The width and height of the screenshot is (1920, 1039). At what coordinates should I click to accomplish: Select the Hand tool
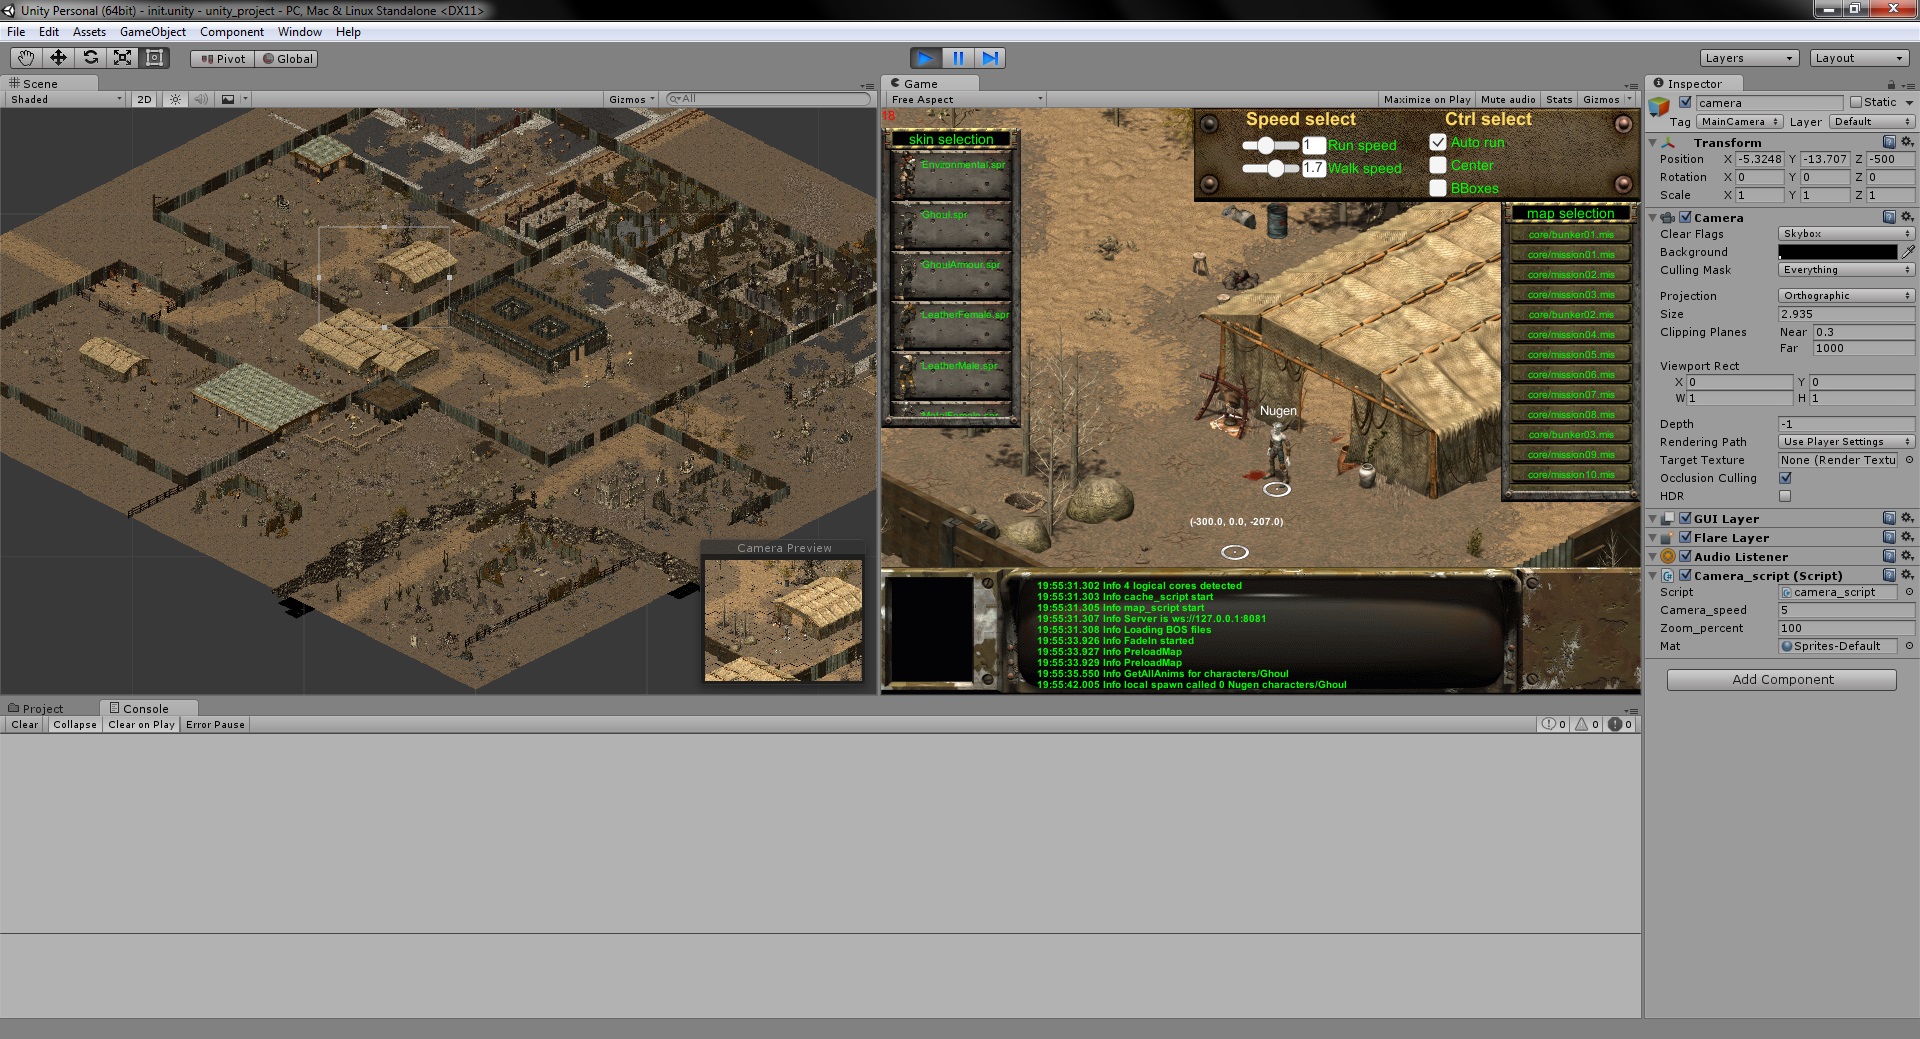tap(26, 58)
